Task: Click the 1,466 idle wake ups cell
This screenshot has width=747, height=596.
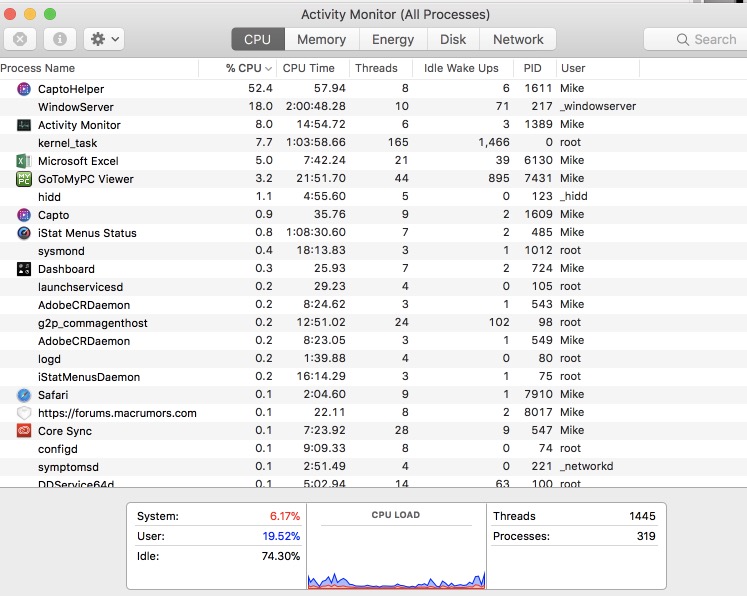Action: click(494, 142)
